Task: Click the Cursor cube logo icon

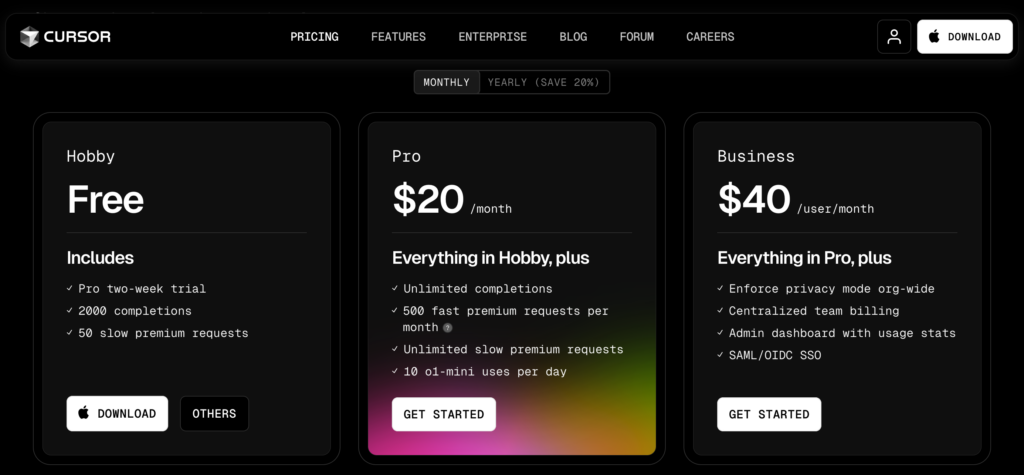Action: click(x=30, y=37)
